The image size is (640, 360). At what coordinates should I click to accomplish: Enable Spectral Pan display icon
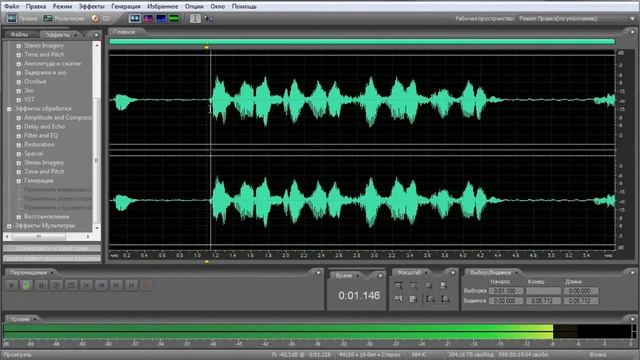coord(161,18)
